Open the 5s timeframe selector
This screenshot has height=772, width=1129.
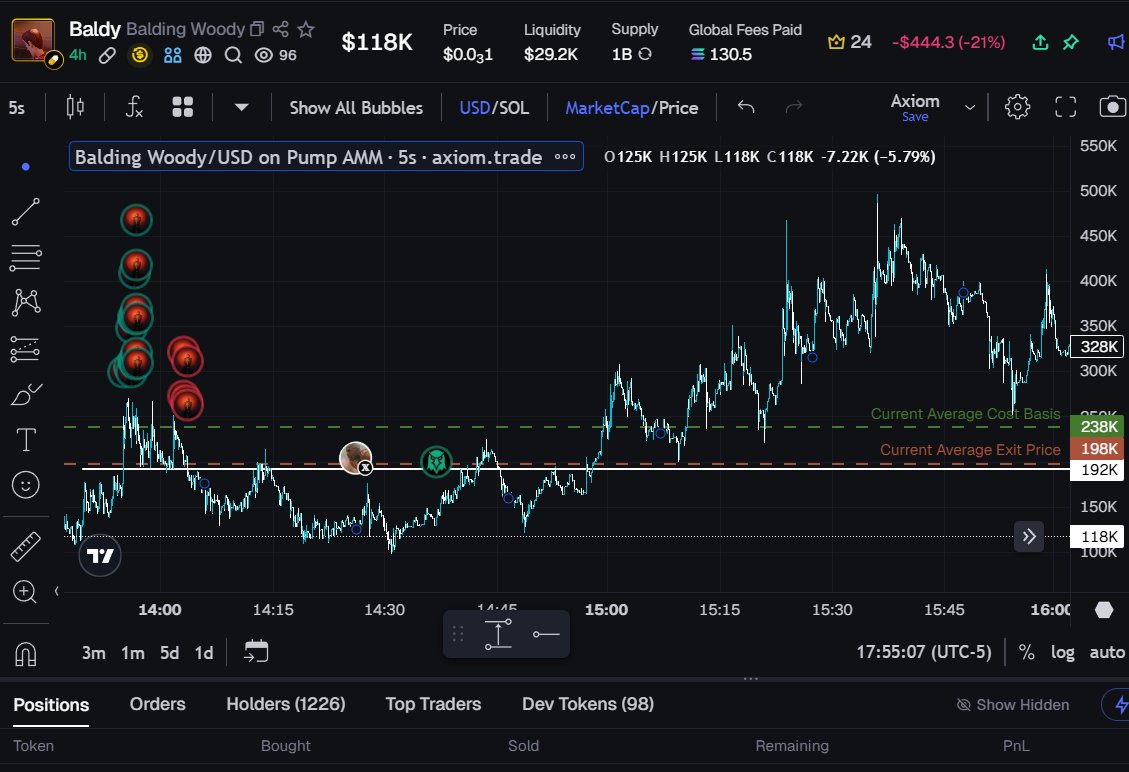(x=17, y=105)
